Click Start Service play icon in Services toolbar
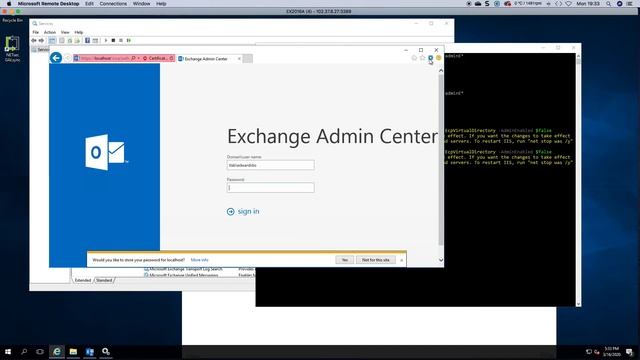This screenshot has height=360, width=640. point(106,40)
